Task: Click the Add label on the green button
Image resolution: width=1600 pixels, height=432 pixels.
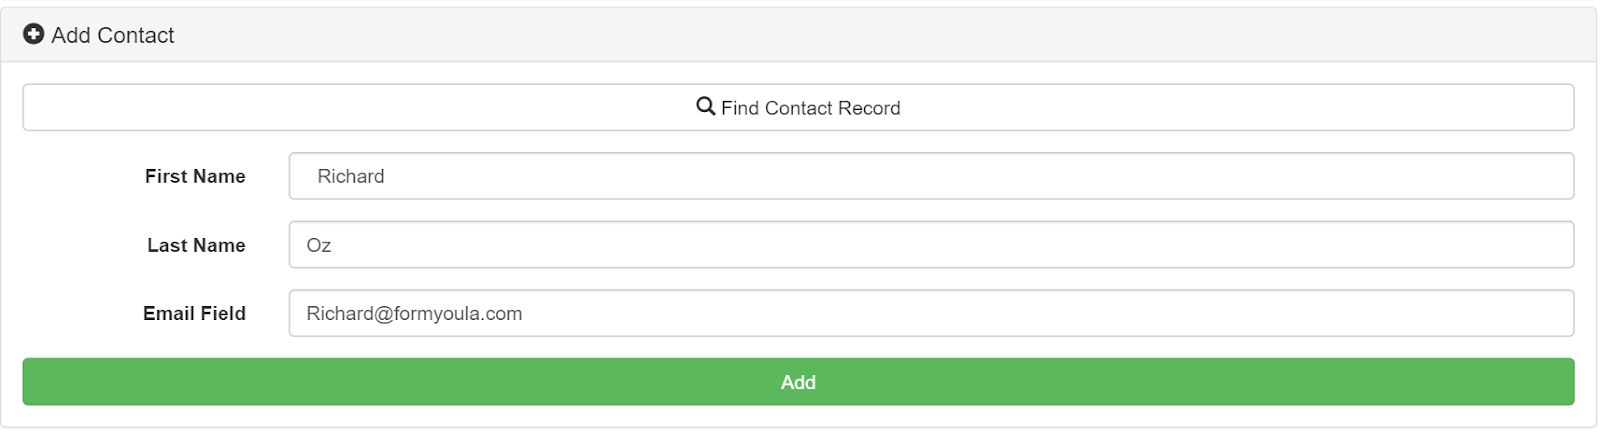Action: [798, 382]
